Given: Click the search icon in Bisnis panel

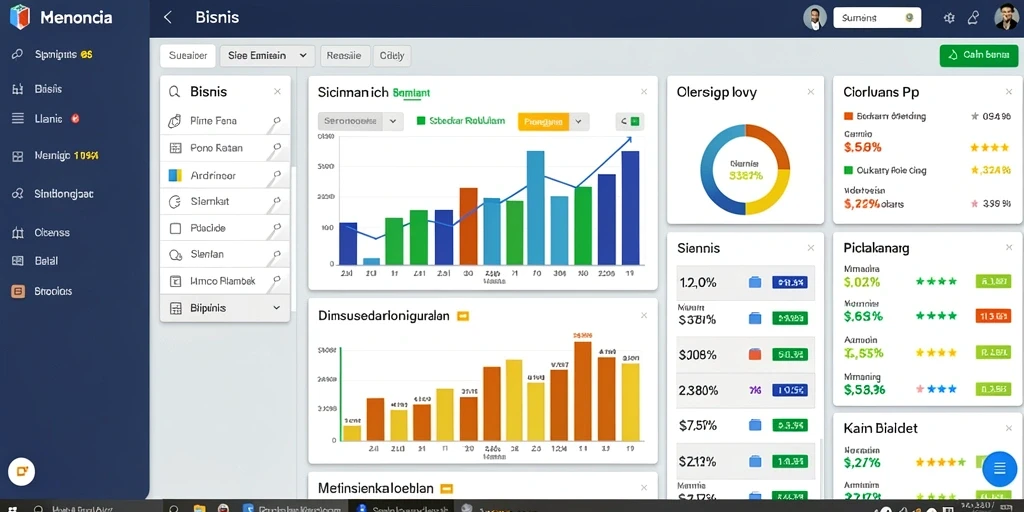Looking at the screenshot, I should click(x=174, y=92).
